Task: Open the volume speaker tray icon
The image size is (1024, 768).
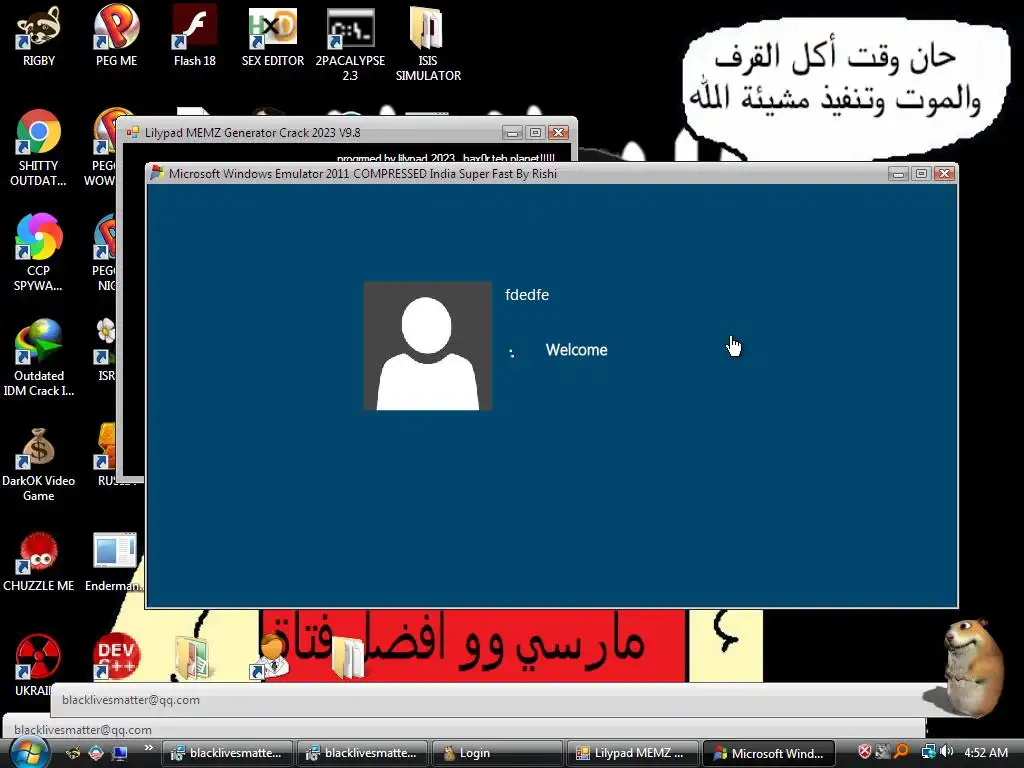Action: click(x=946, y=752)
